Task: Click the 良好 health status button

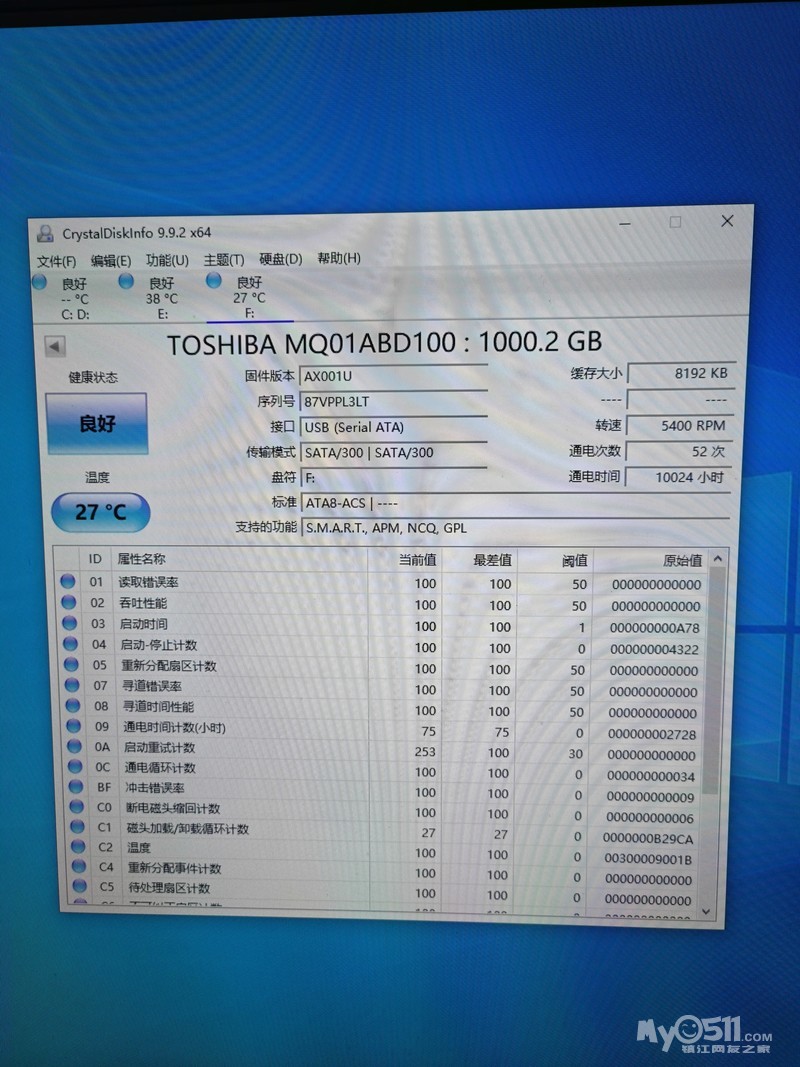Action: click(97, 424)
